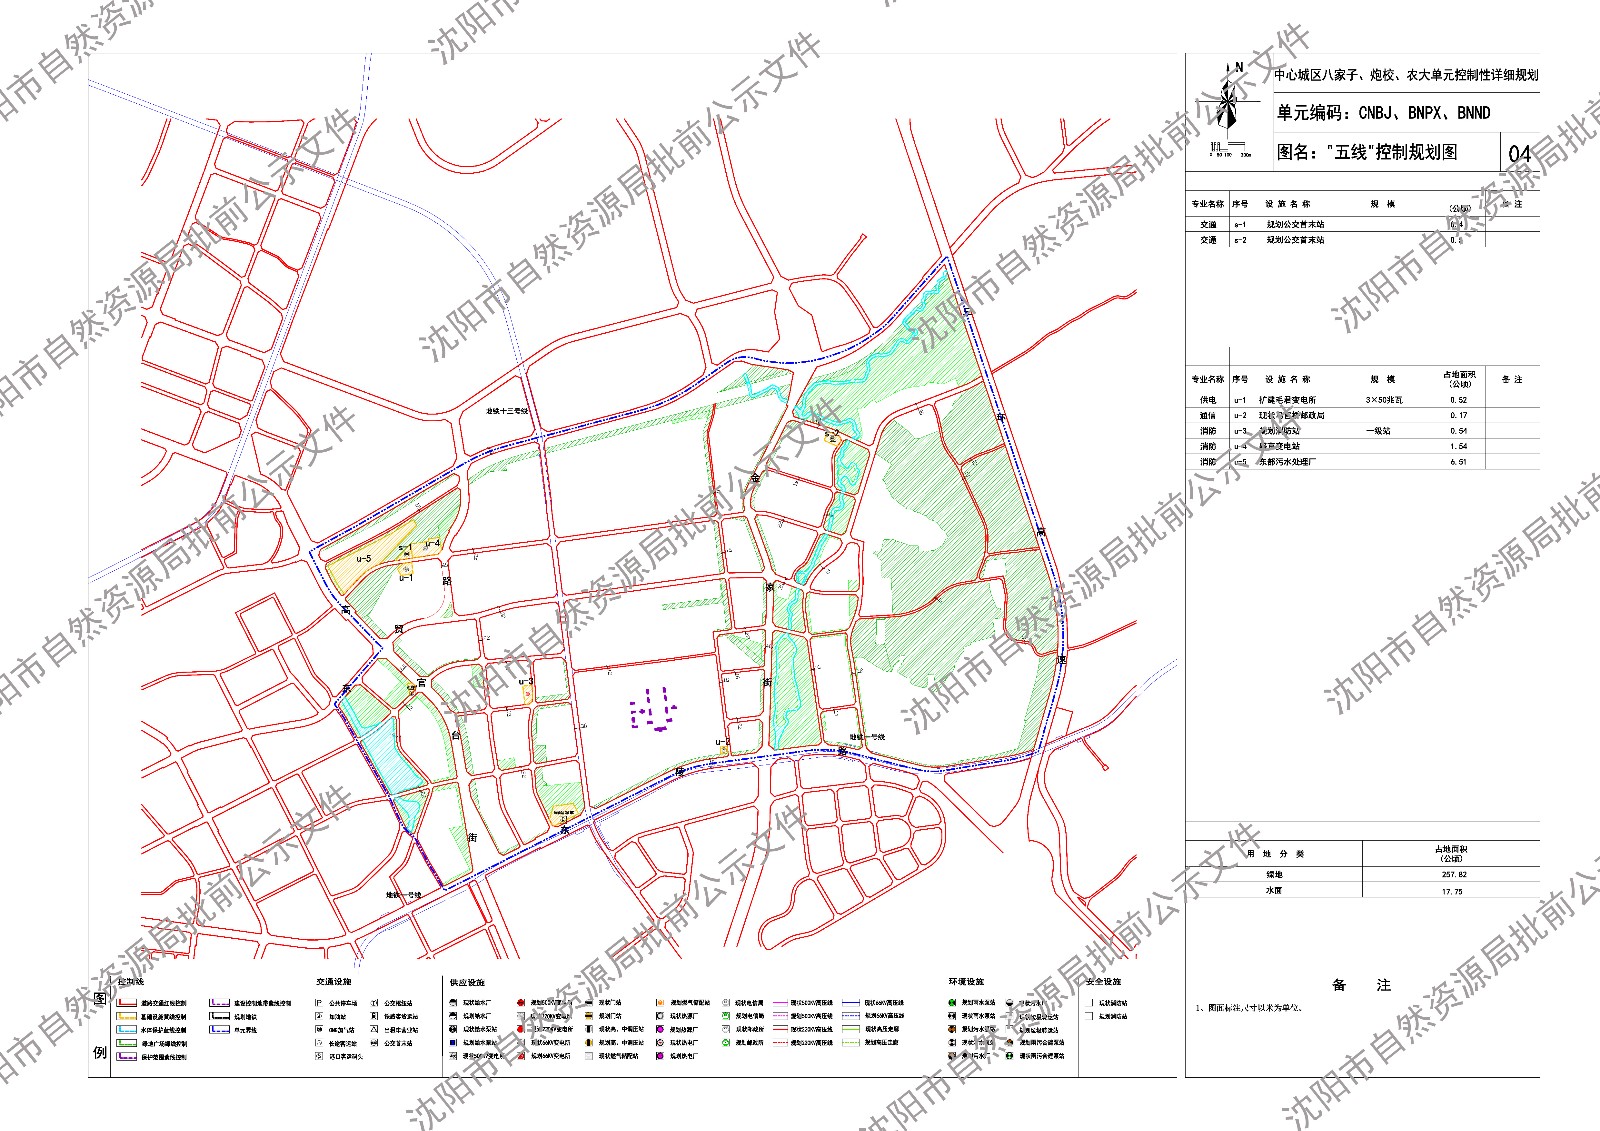Select the u-5 parcel label on map

(363, 560)
